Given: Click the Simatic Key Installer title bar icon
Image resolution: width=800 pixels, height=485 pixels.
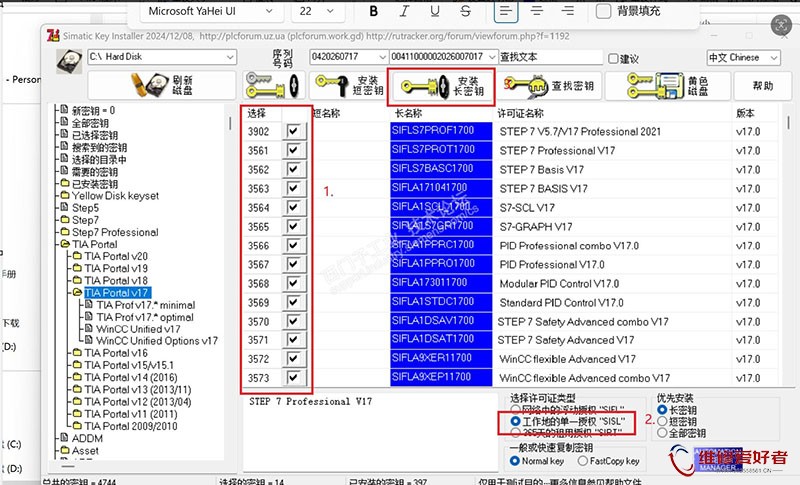Looking at the screenshot, I should pos(53,36).
